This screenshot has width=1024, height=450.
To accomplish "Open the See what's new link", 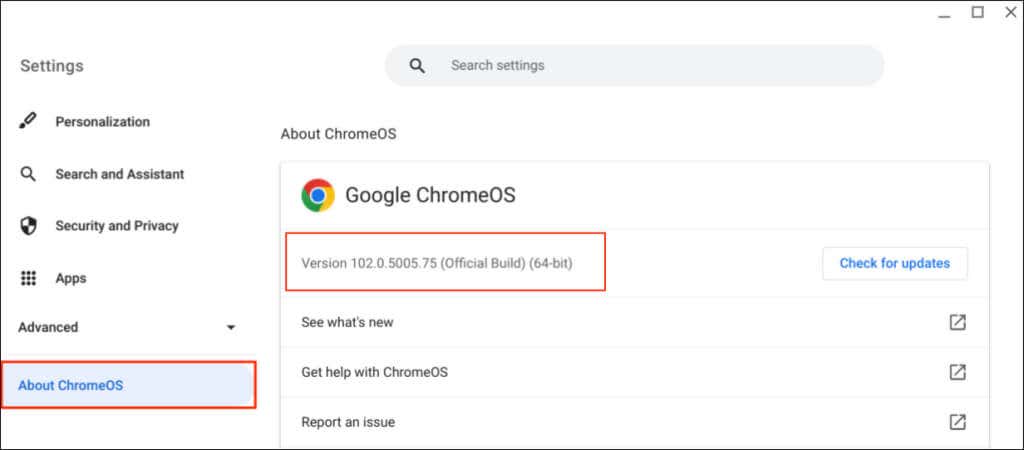I will [347, 322].
